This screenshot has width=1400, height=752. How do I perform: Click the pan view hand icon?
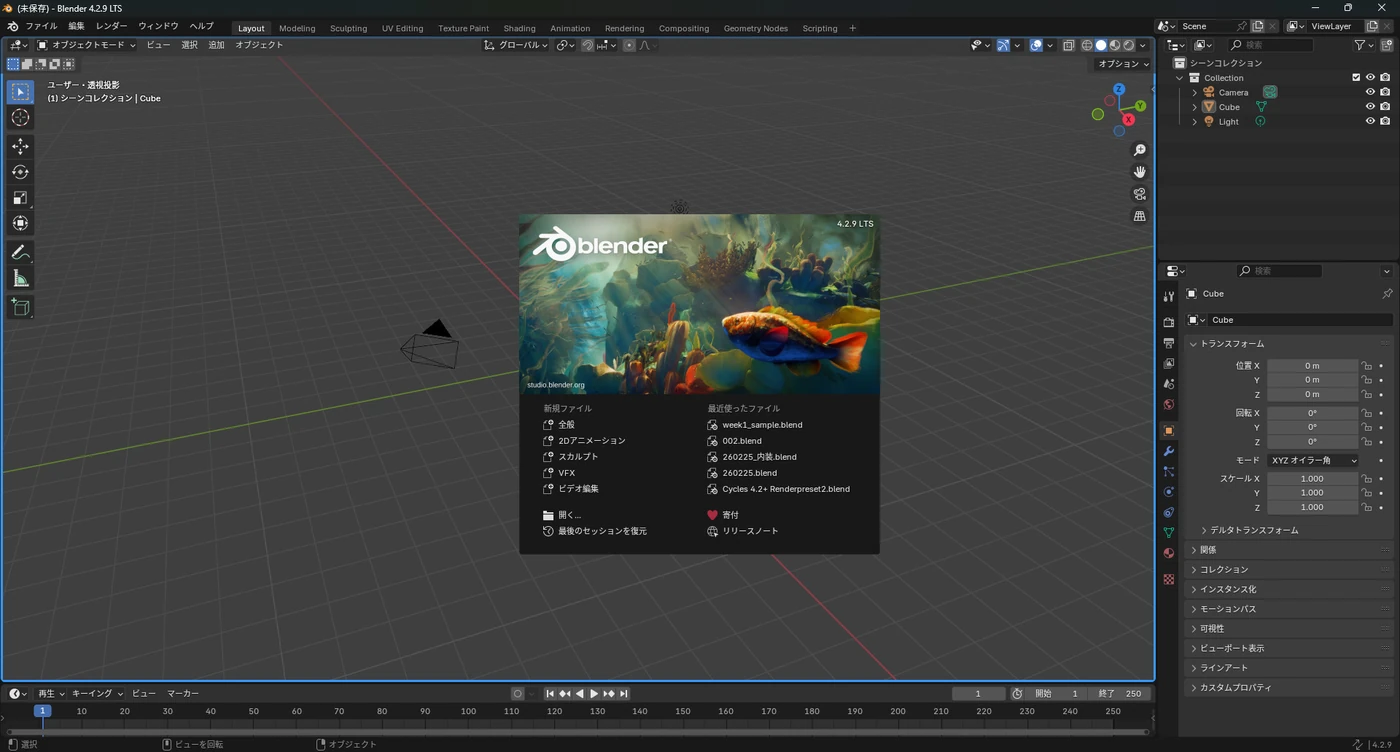[x=1139, y=172]
